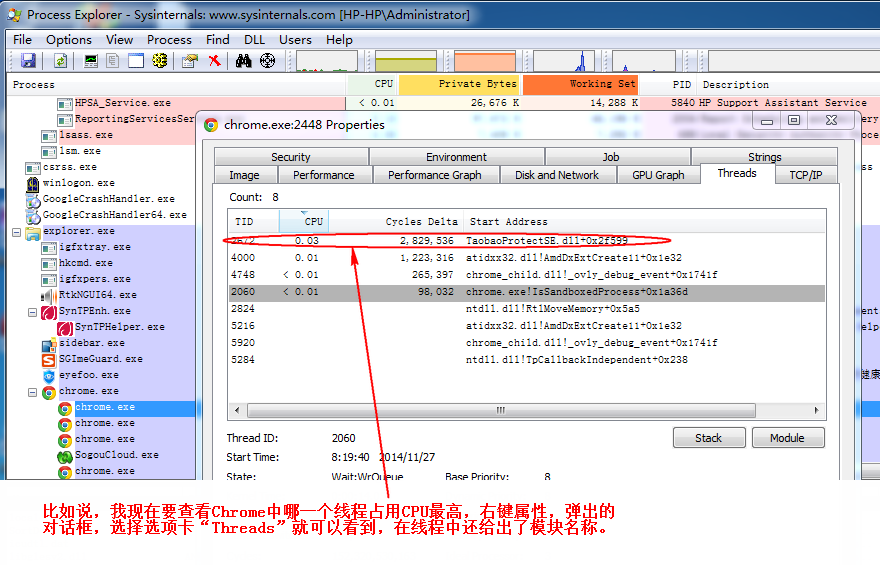Sort main list by Private Bytes column

point(459,84)
